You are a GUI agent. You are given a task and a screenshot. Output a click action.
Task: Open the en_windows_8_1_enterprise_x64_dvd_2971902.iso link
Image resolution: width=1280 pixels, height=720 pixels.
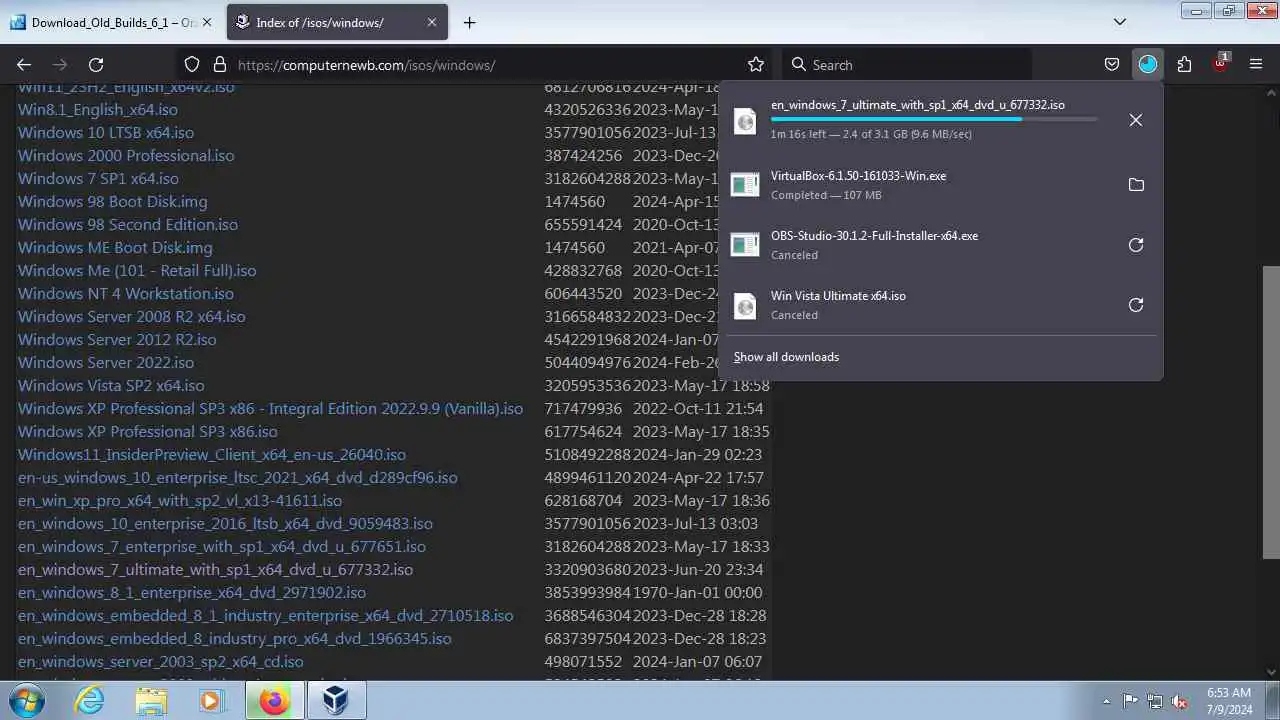tap(192, 593)
